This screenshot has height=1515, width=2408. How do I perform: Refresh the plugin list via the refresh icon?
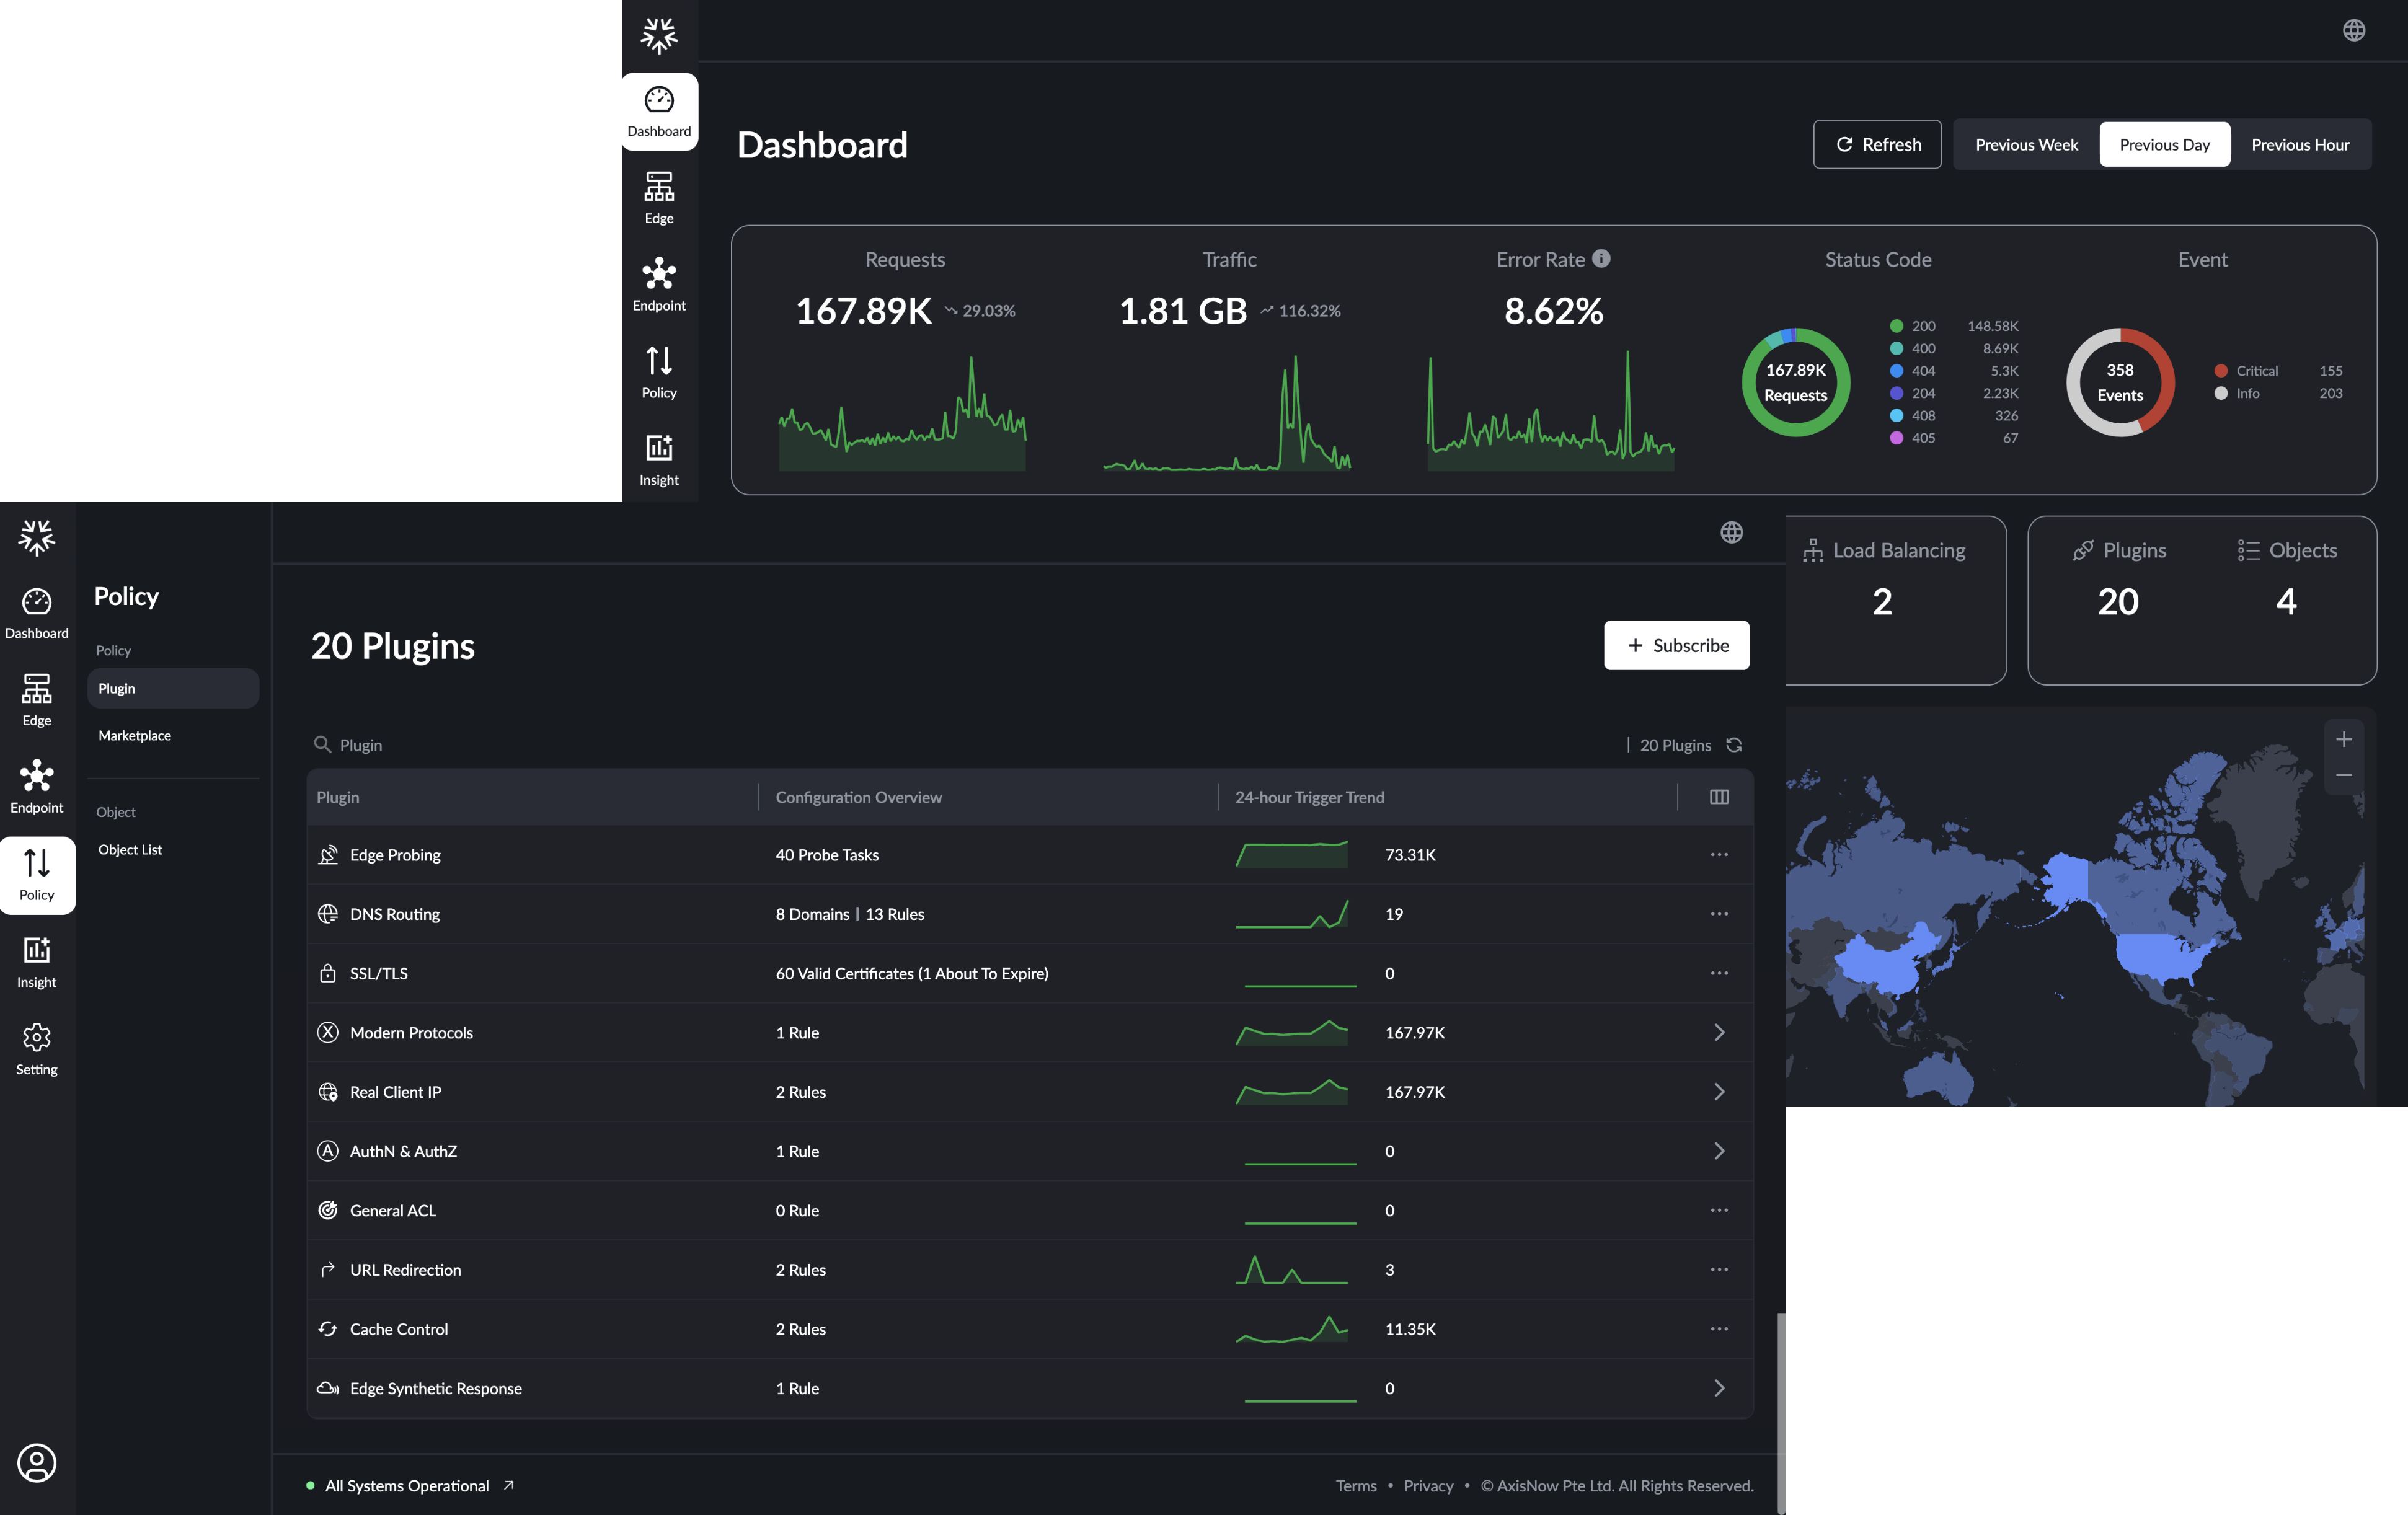[x=1733, y=745]
